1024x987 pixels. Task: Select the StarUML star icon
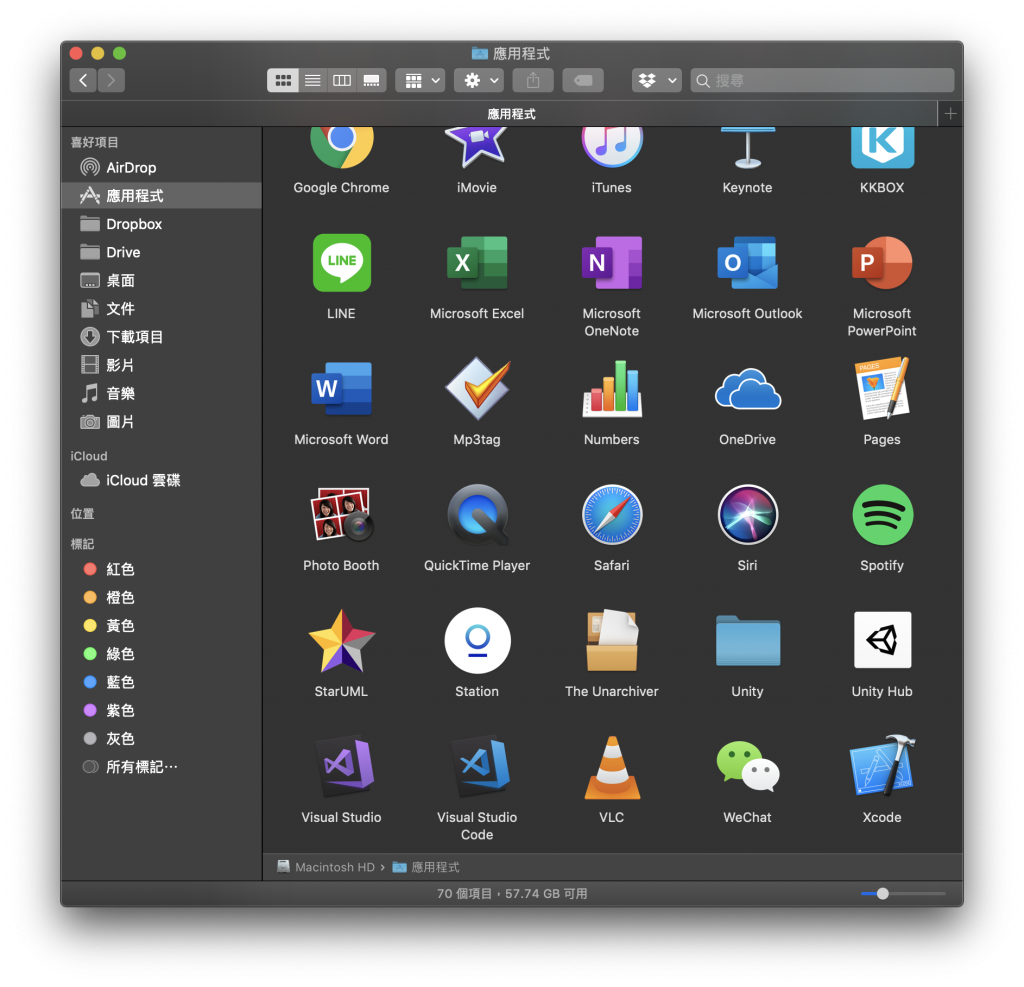coord(342,641)
